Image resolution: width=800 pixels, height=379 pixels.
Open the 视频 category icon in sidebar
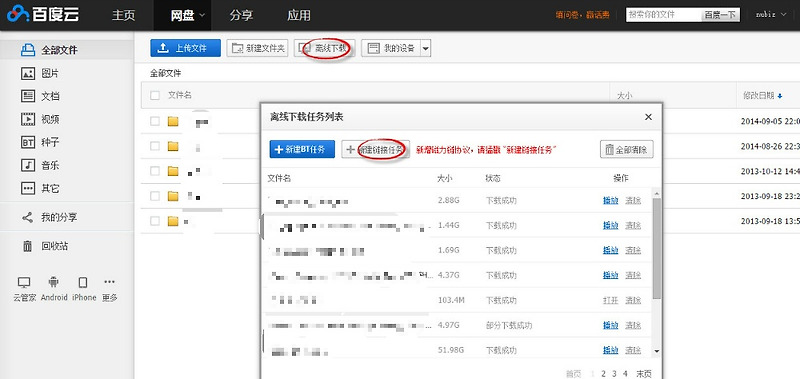coord(28,119)
